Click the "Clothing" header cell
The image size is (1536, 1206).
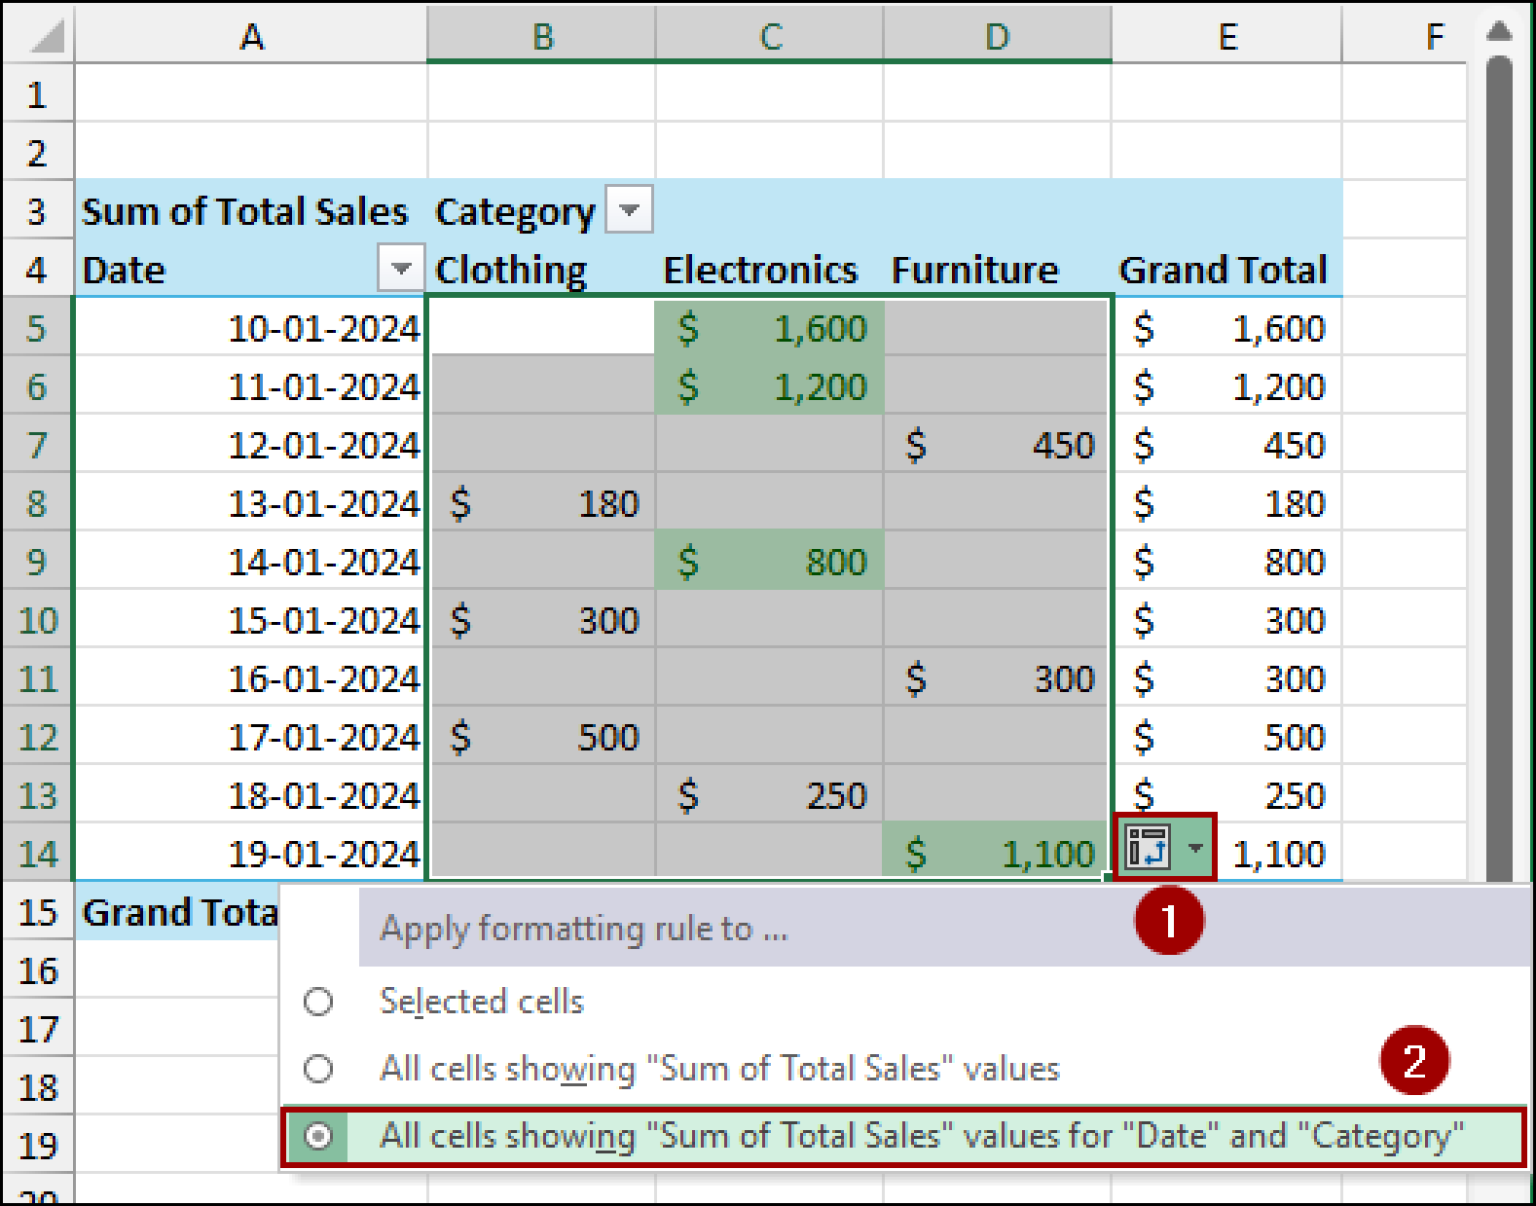[511, 269]
